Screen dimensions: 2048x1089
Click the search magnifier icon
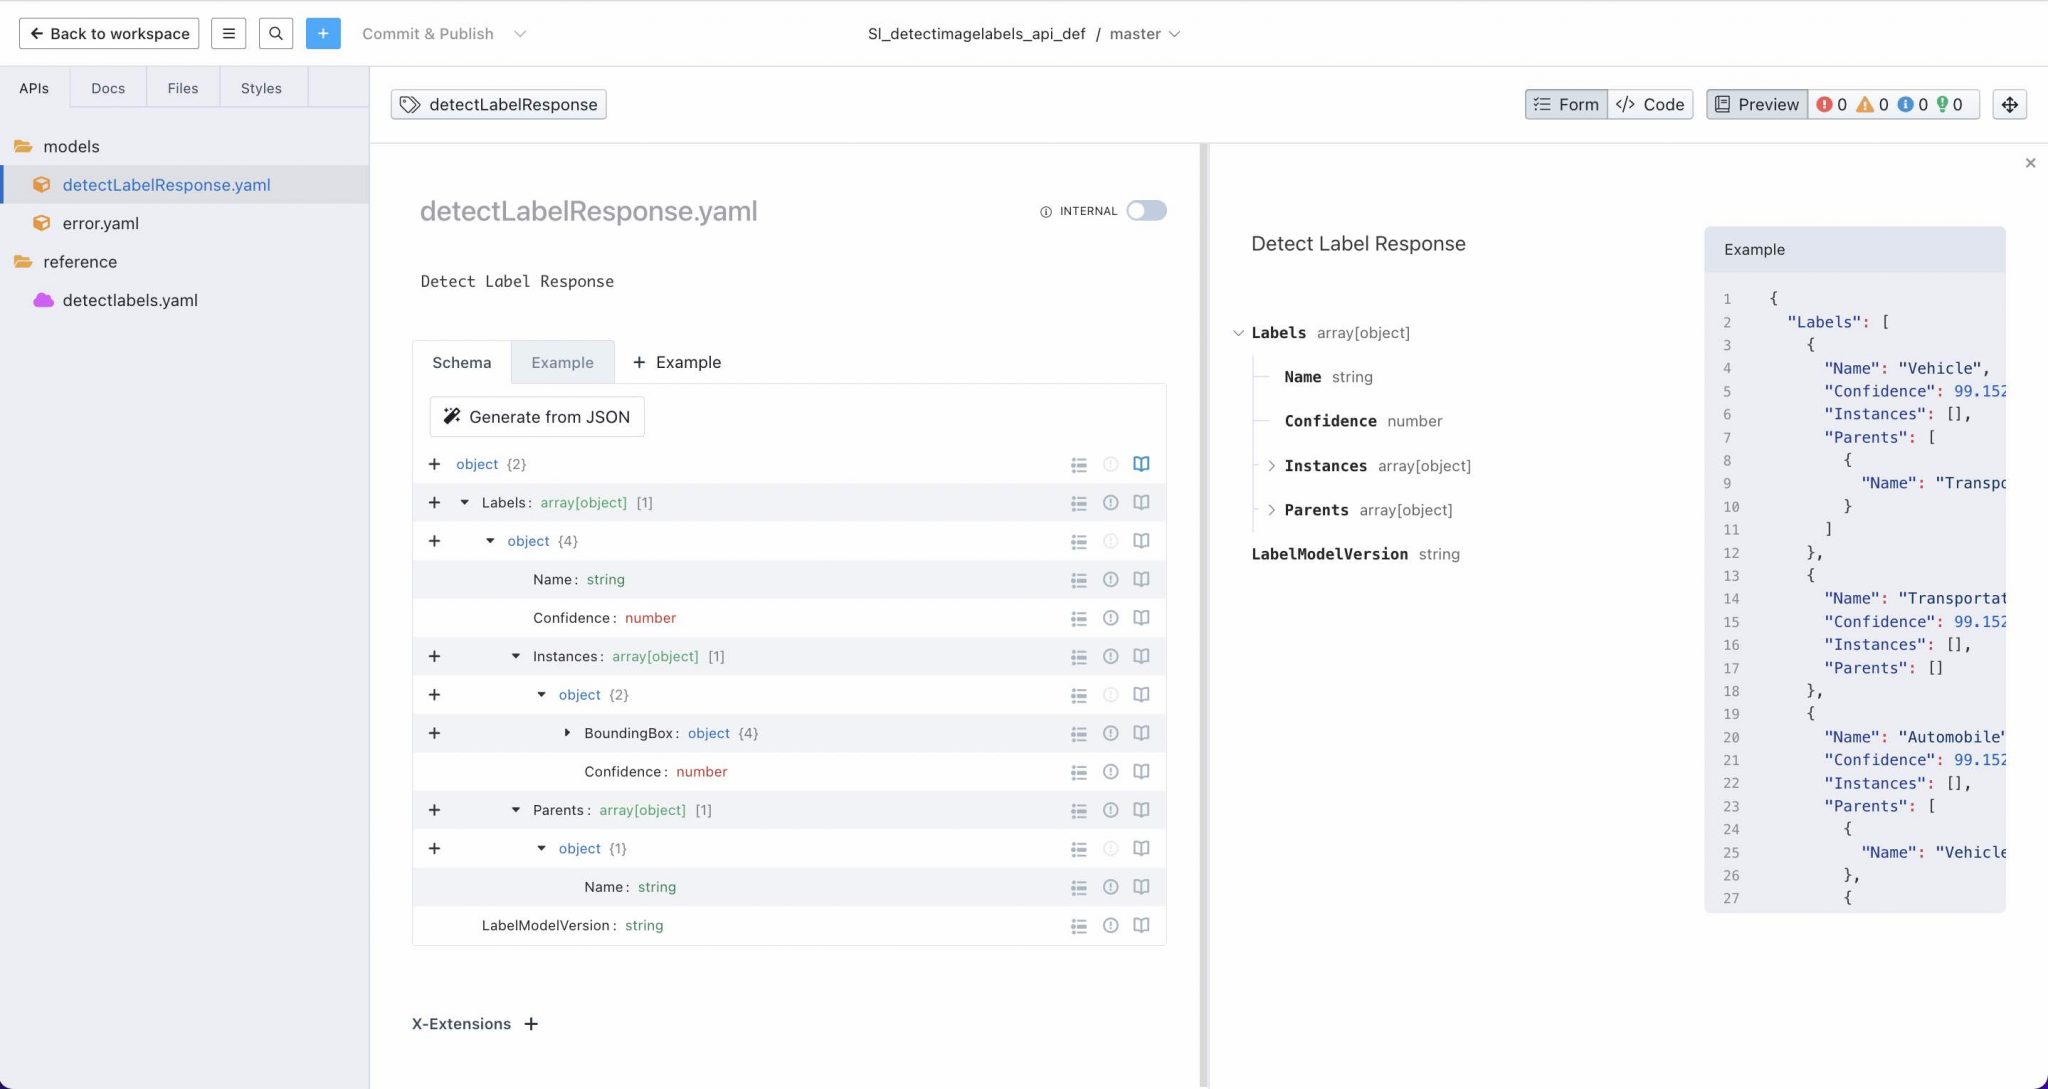pos(276,33)
